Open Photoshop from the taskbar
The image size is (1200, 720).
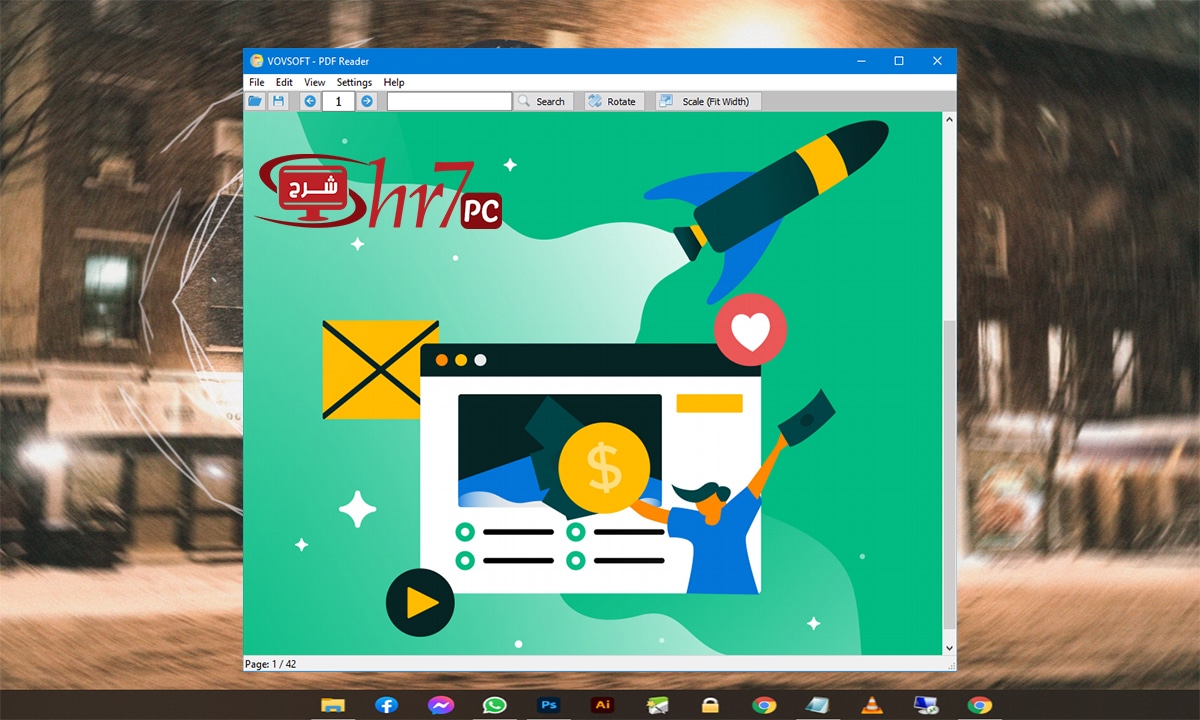[x=548, y=704]
